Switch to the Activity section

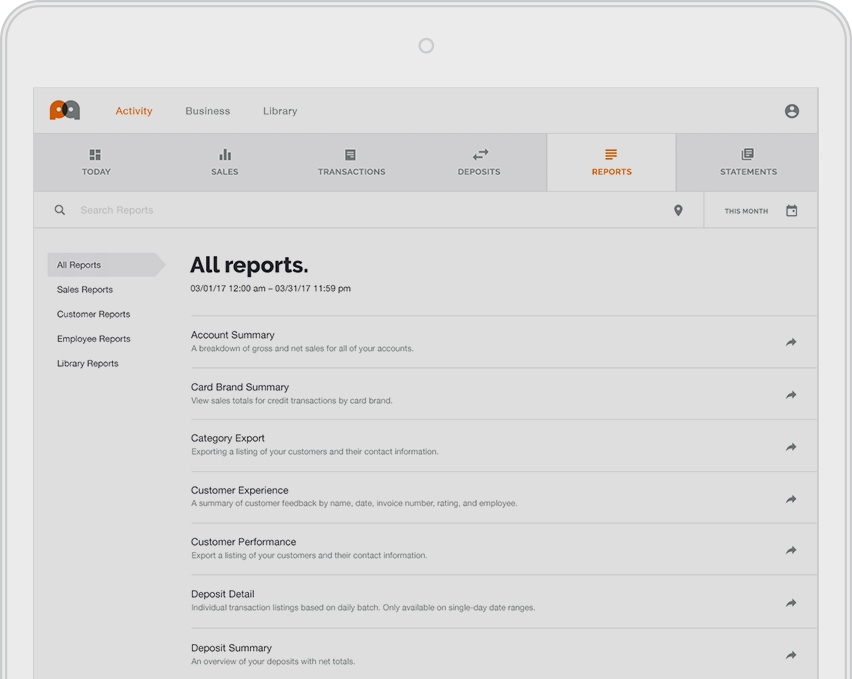coord(134,111)
